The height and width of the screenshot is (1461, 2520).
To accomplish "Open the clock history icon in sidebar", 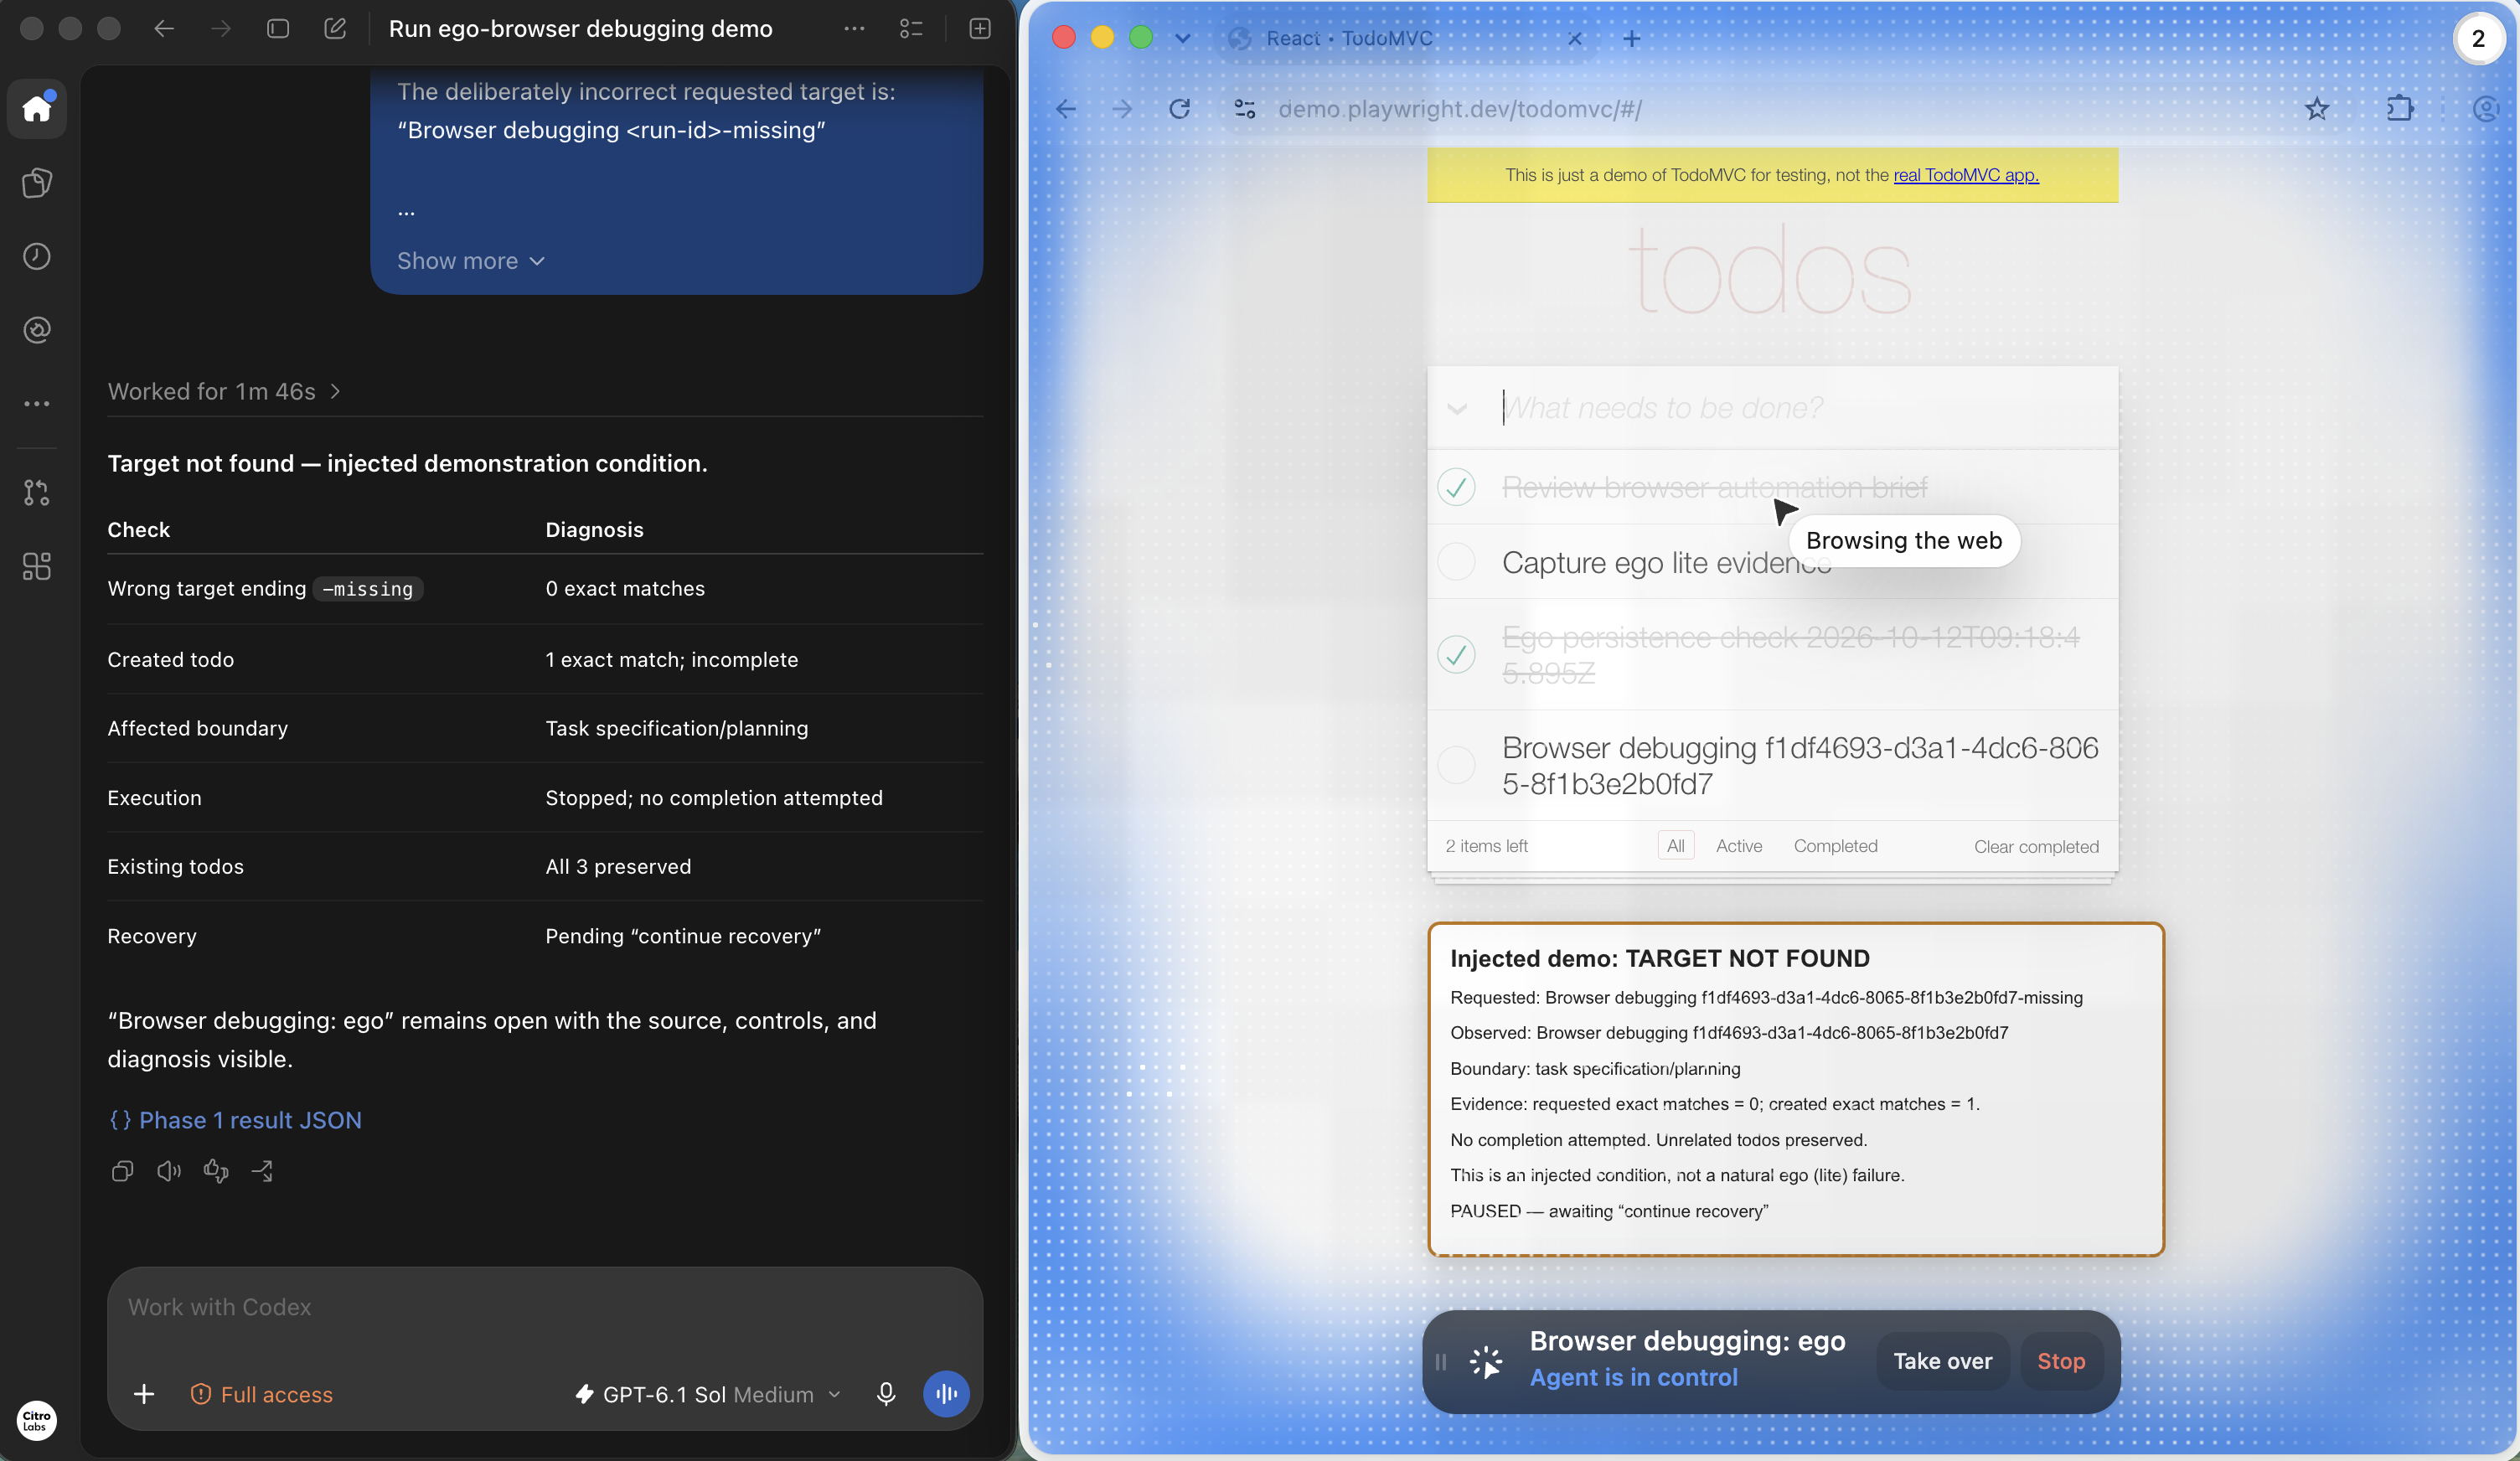I will point(37,256).
